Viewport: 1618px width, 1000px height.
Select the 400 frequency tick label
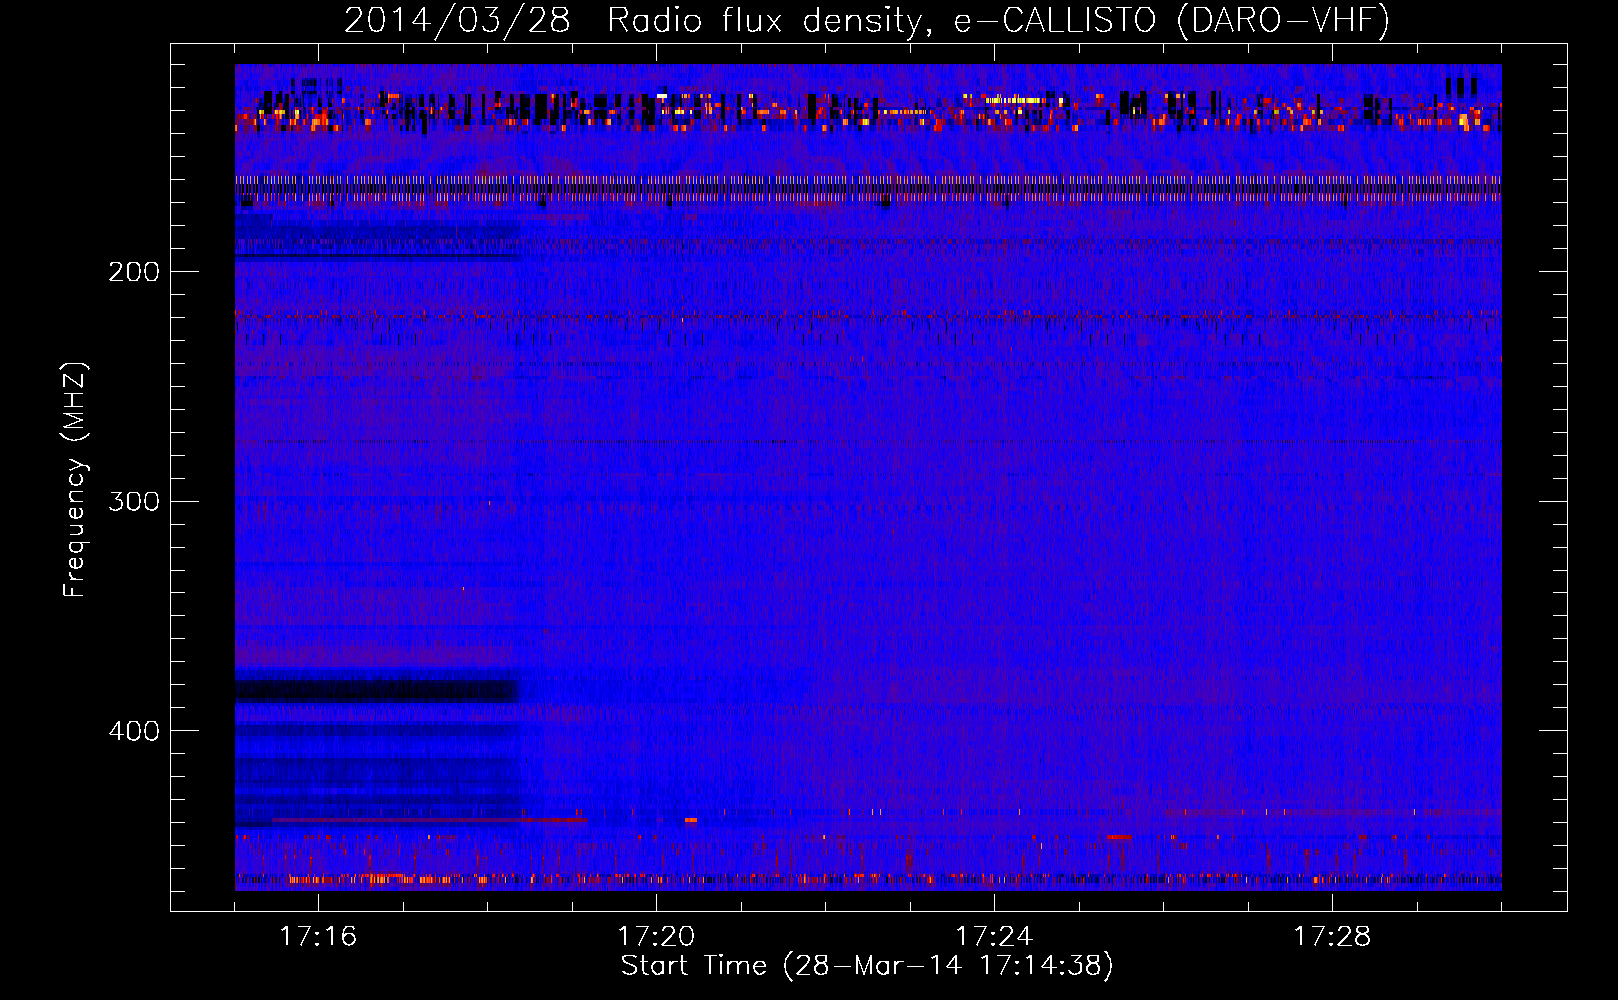point(134,731)
